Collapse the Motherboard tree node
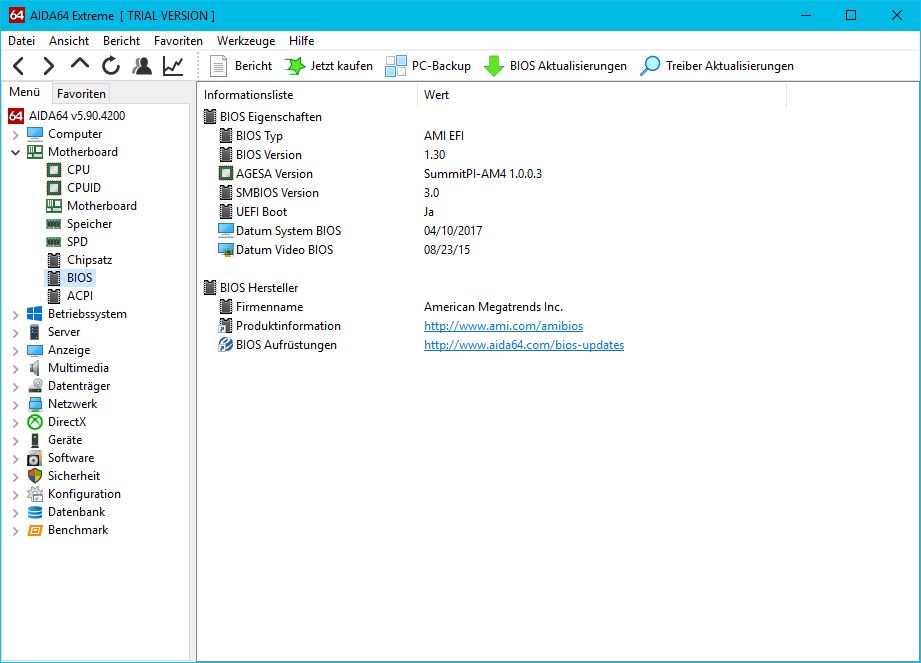Screen dimensions: 921x663 click(x=15, y=153)
